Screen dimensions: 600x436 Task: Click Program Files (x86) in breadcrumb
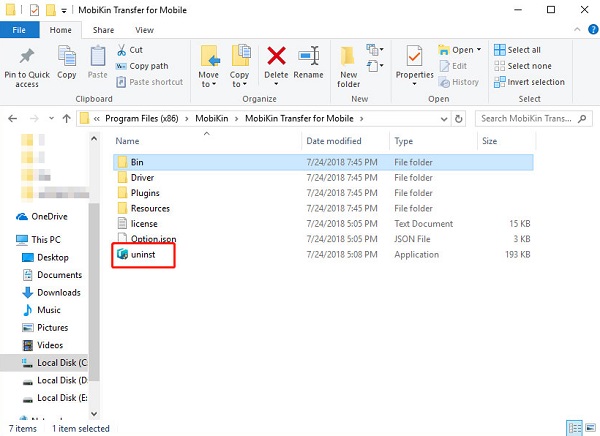[142, 119]
